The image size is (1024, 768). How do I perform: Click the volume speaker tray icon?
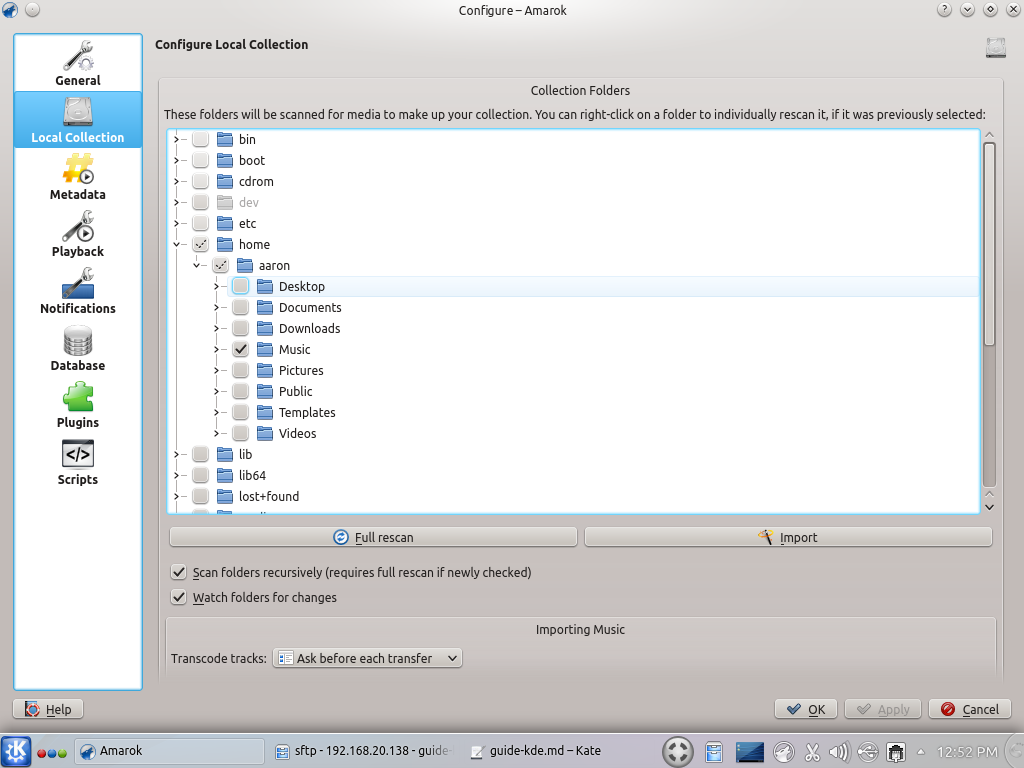pyautogui.click(x=839, y=752)
